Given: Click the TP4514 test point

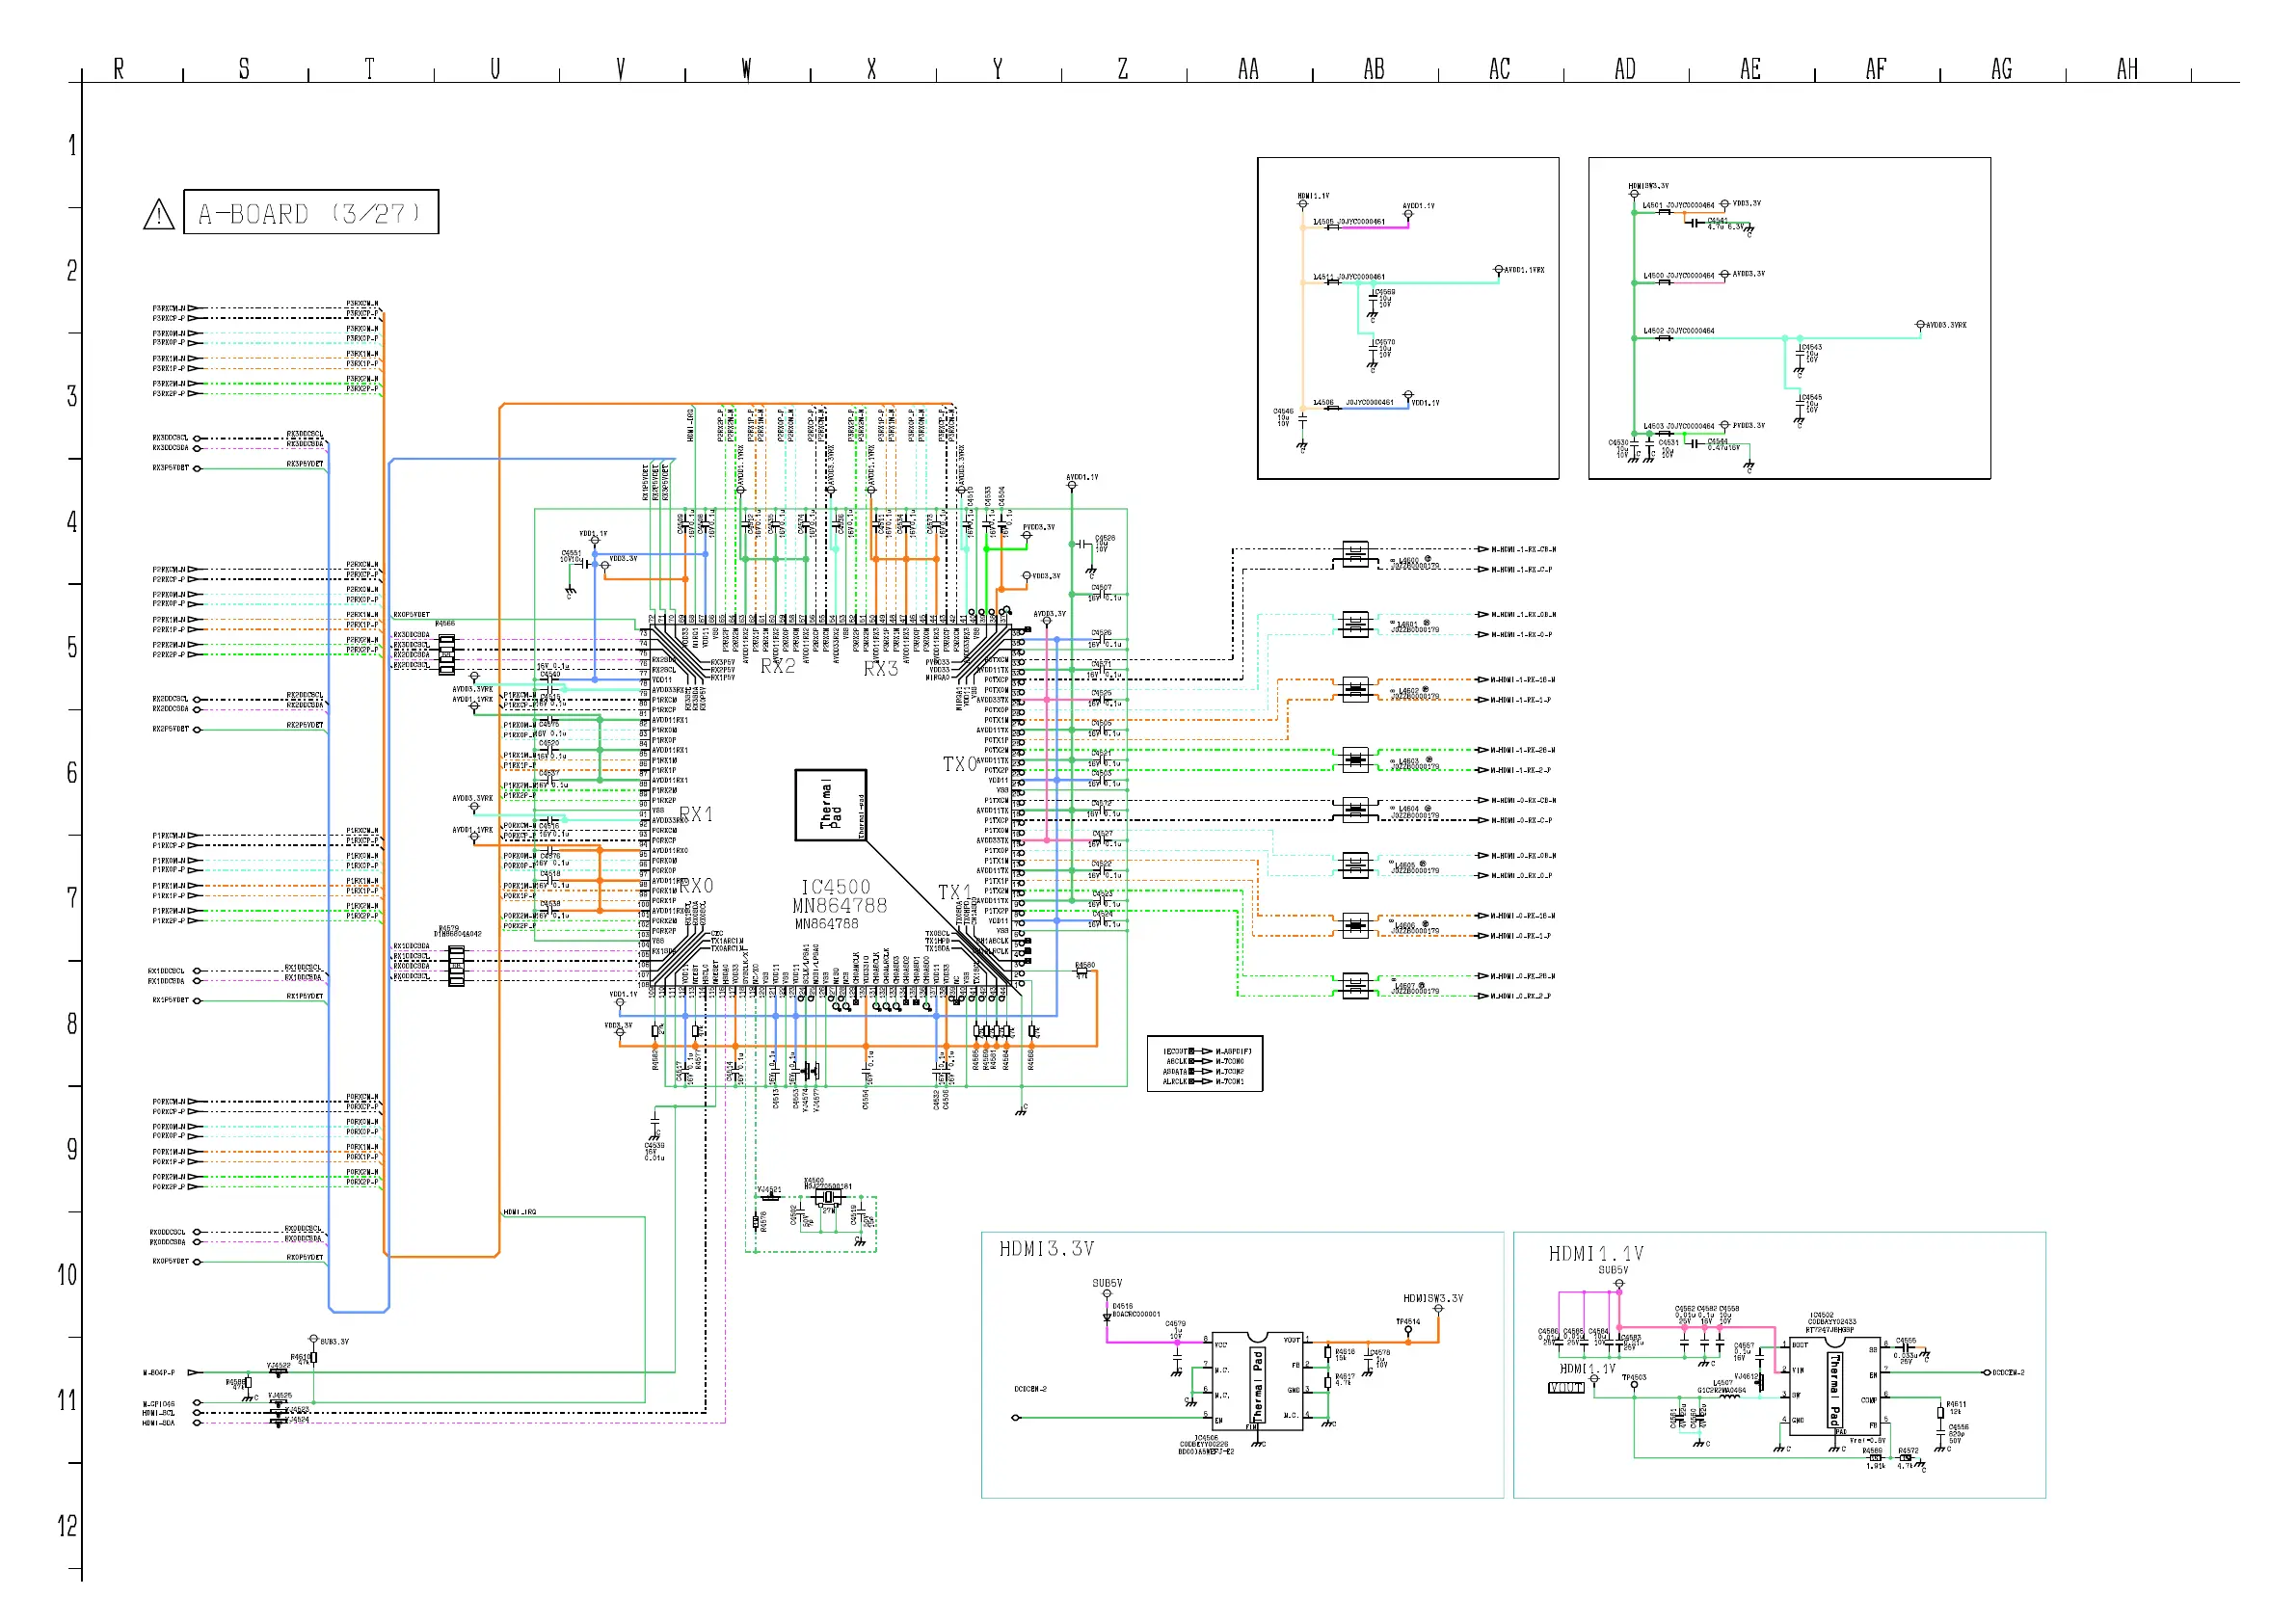Looking at the screenshot, I should (1408, 1331).
